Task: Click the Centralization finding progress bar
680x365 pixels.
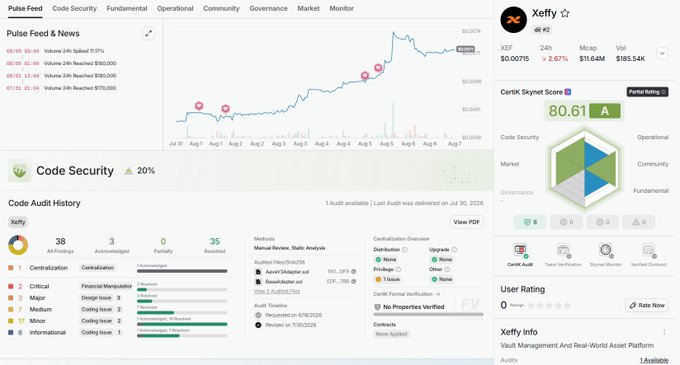Action: click(182, 271)
